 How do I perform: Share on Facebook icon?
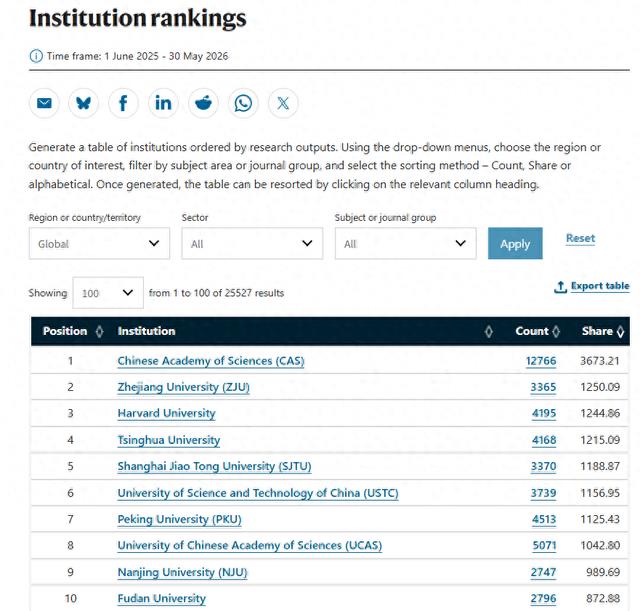(123, 103)
